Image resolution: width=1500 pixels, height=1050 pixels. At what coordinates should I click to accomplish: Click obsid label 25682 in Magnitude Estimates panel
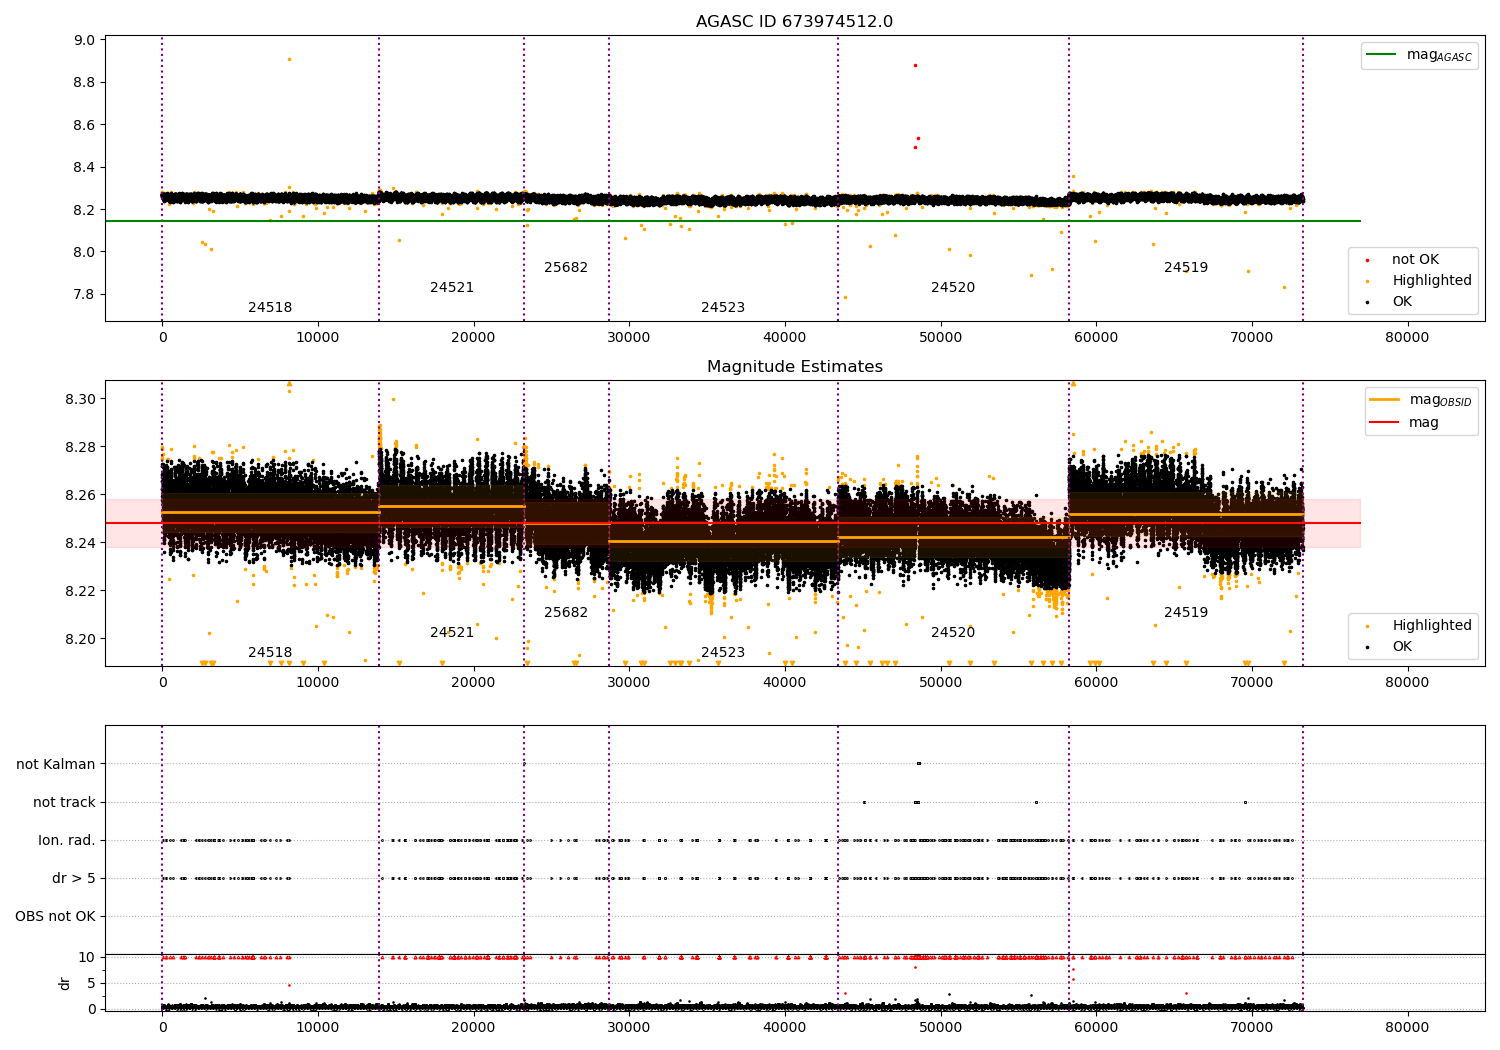566,612
